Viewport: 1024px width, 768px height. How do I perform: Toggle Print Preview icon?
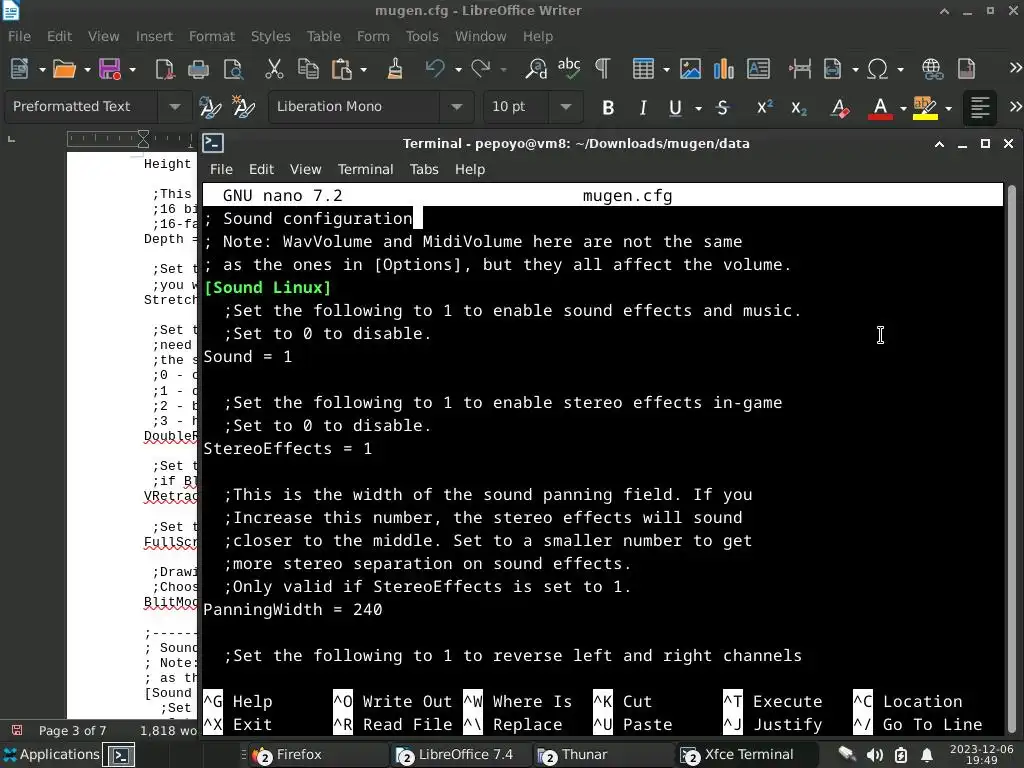pyautogui.click(x=233, y=69)
